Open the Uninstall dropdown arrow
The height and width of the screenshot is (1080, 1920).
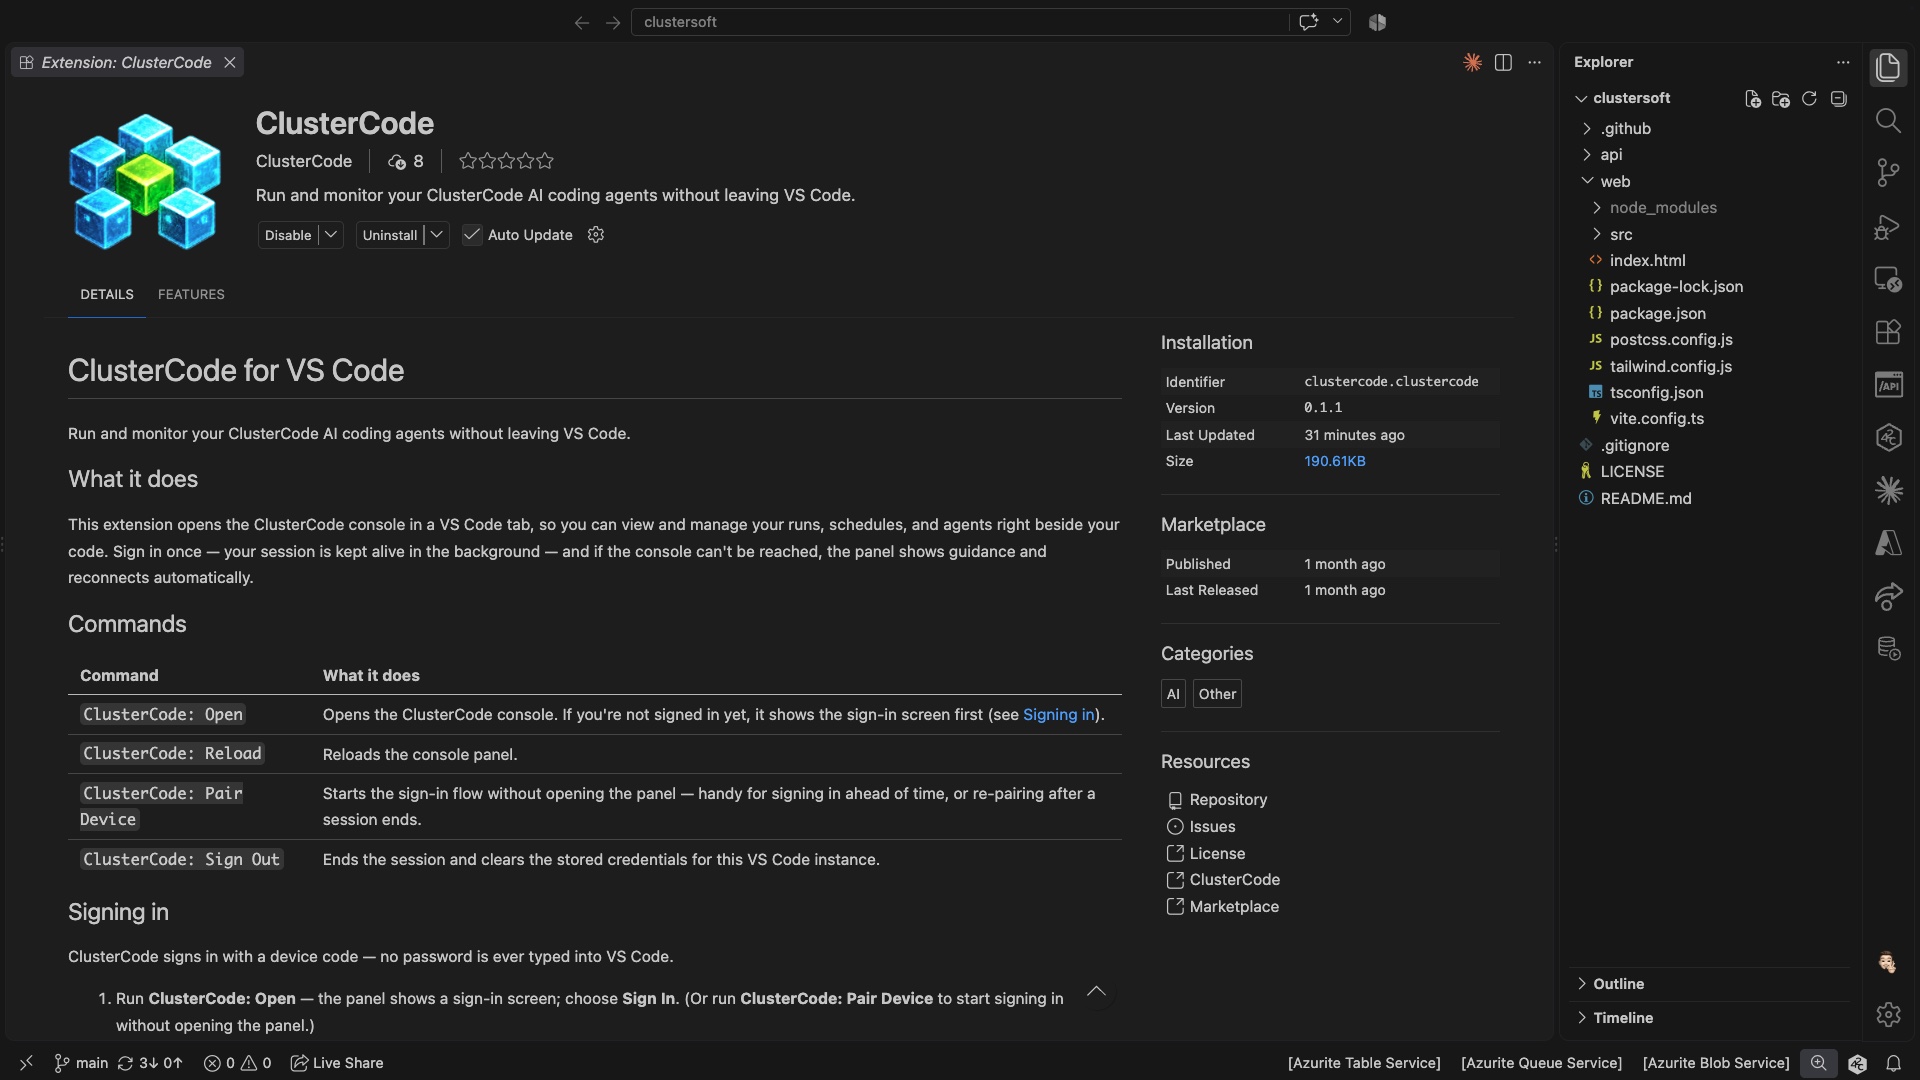point(437,234)
